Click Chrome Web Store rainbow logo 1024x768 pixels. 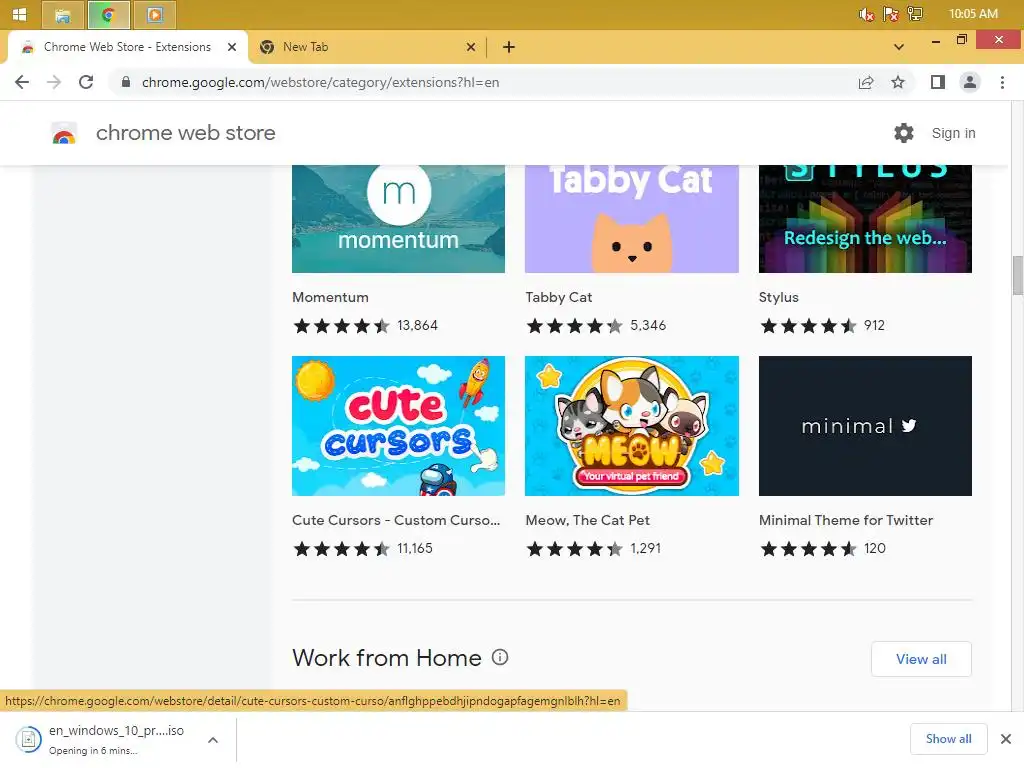(64, 133)
